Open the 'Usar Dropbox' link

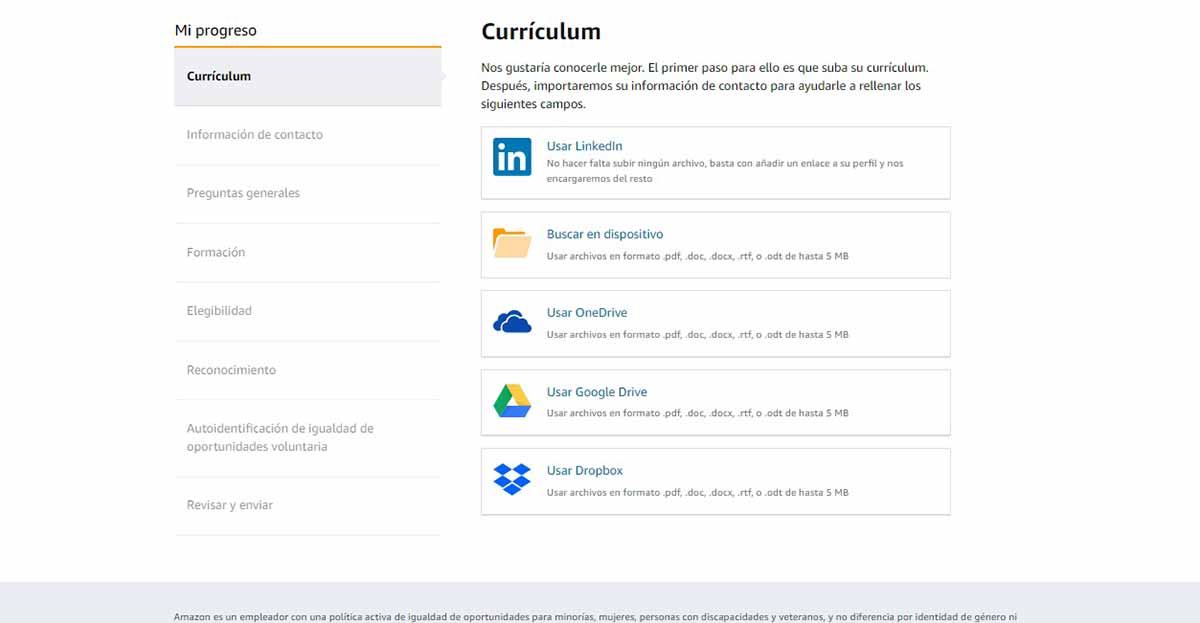584,470
